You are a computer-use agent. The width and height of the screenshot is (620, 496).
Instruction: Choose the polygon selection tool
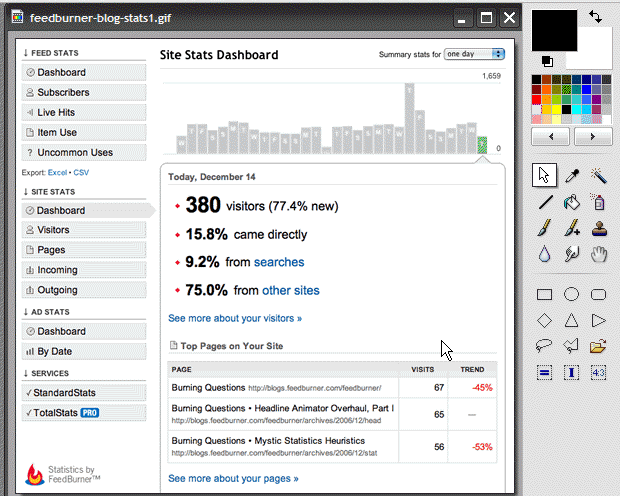tap(571, 346)
